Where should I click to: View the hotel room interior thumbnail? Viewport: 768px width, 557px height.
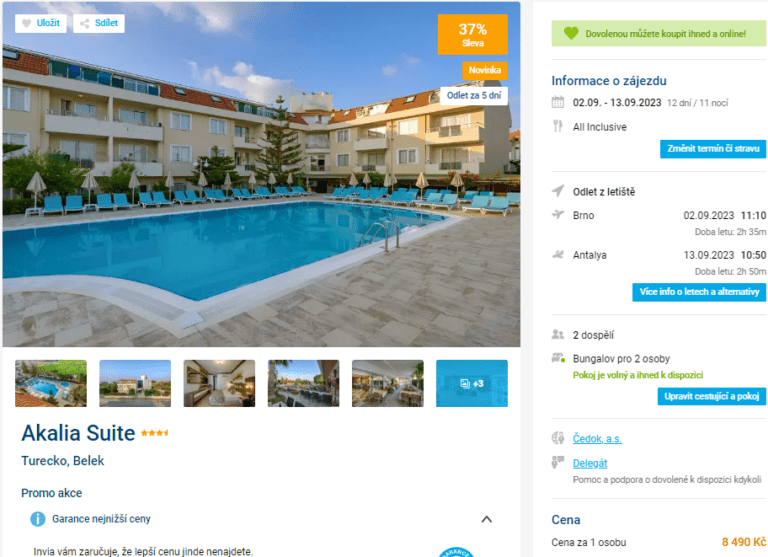[x=219, y=384]
